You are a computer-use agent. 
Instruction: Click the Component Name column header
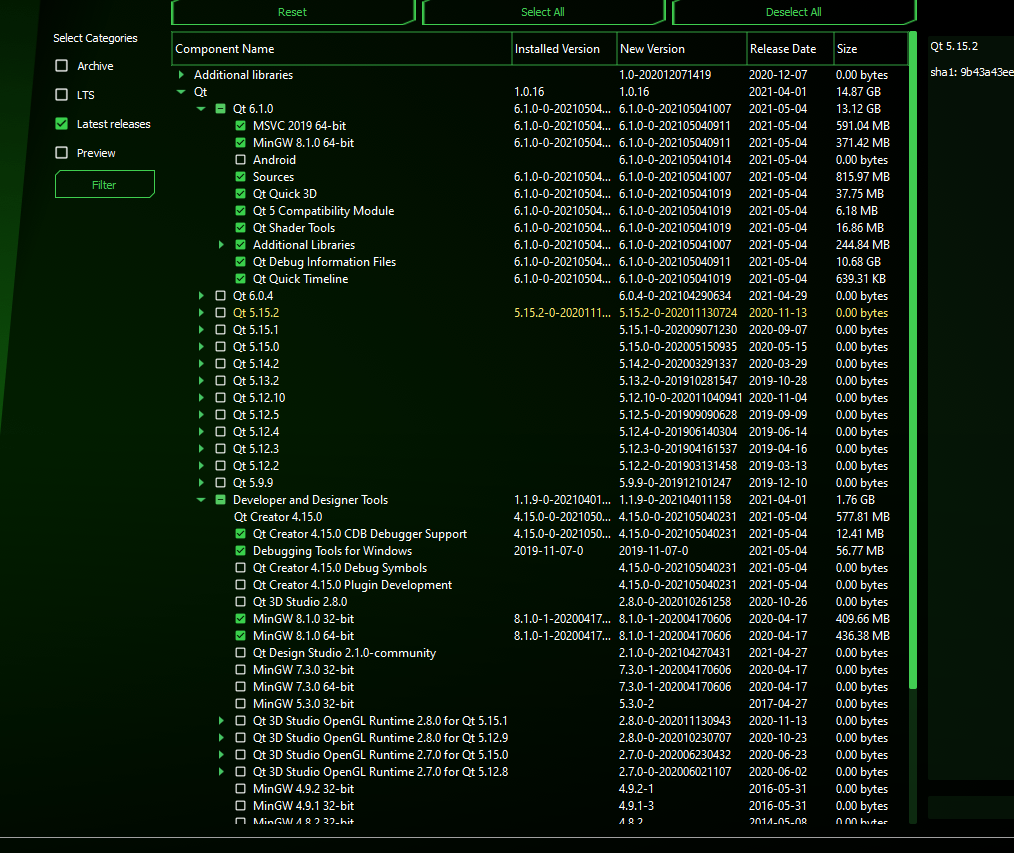tap(342, 49)
